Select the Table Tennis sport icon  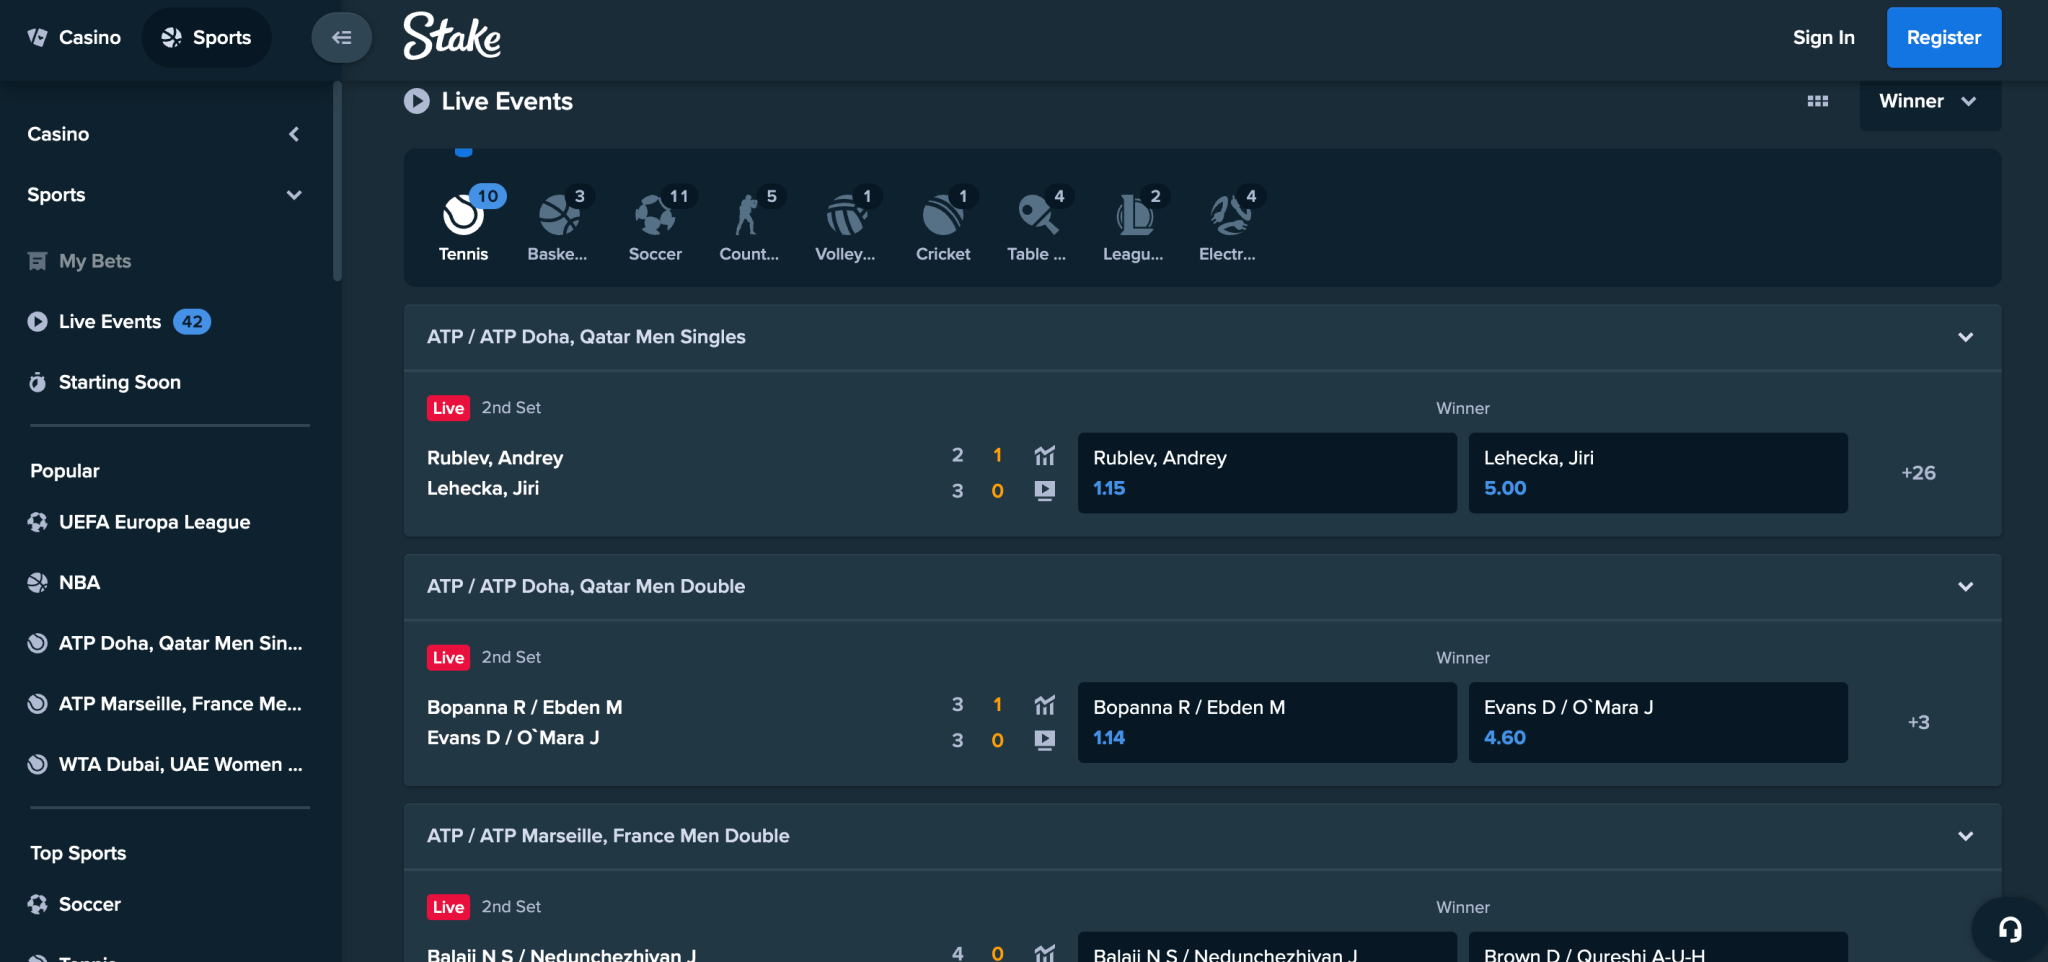tap(1037, 224)
